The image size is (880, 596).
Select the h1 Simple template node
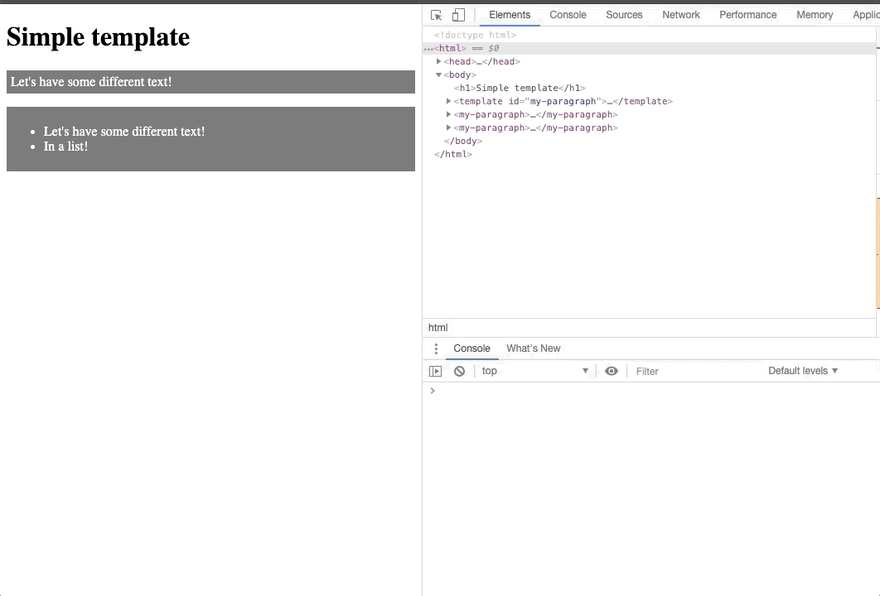click(x=520, y=88)
